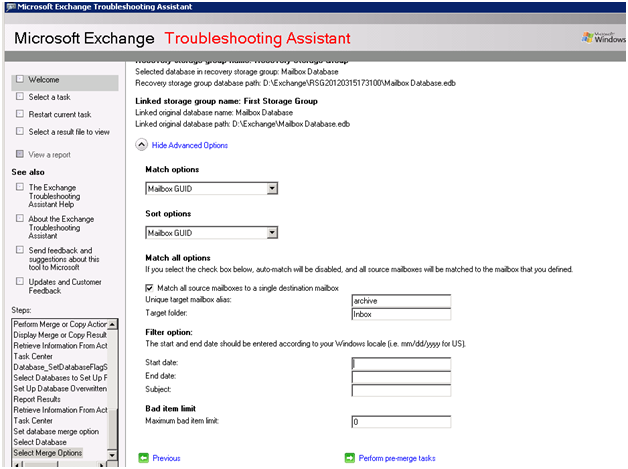628x469 pixels.
Task: Click the Start date field
Action: 401,363
